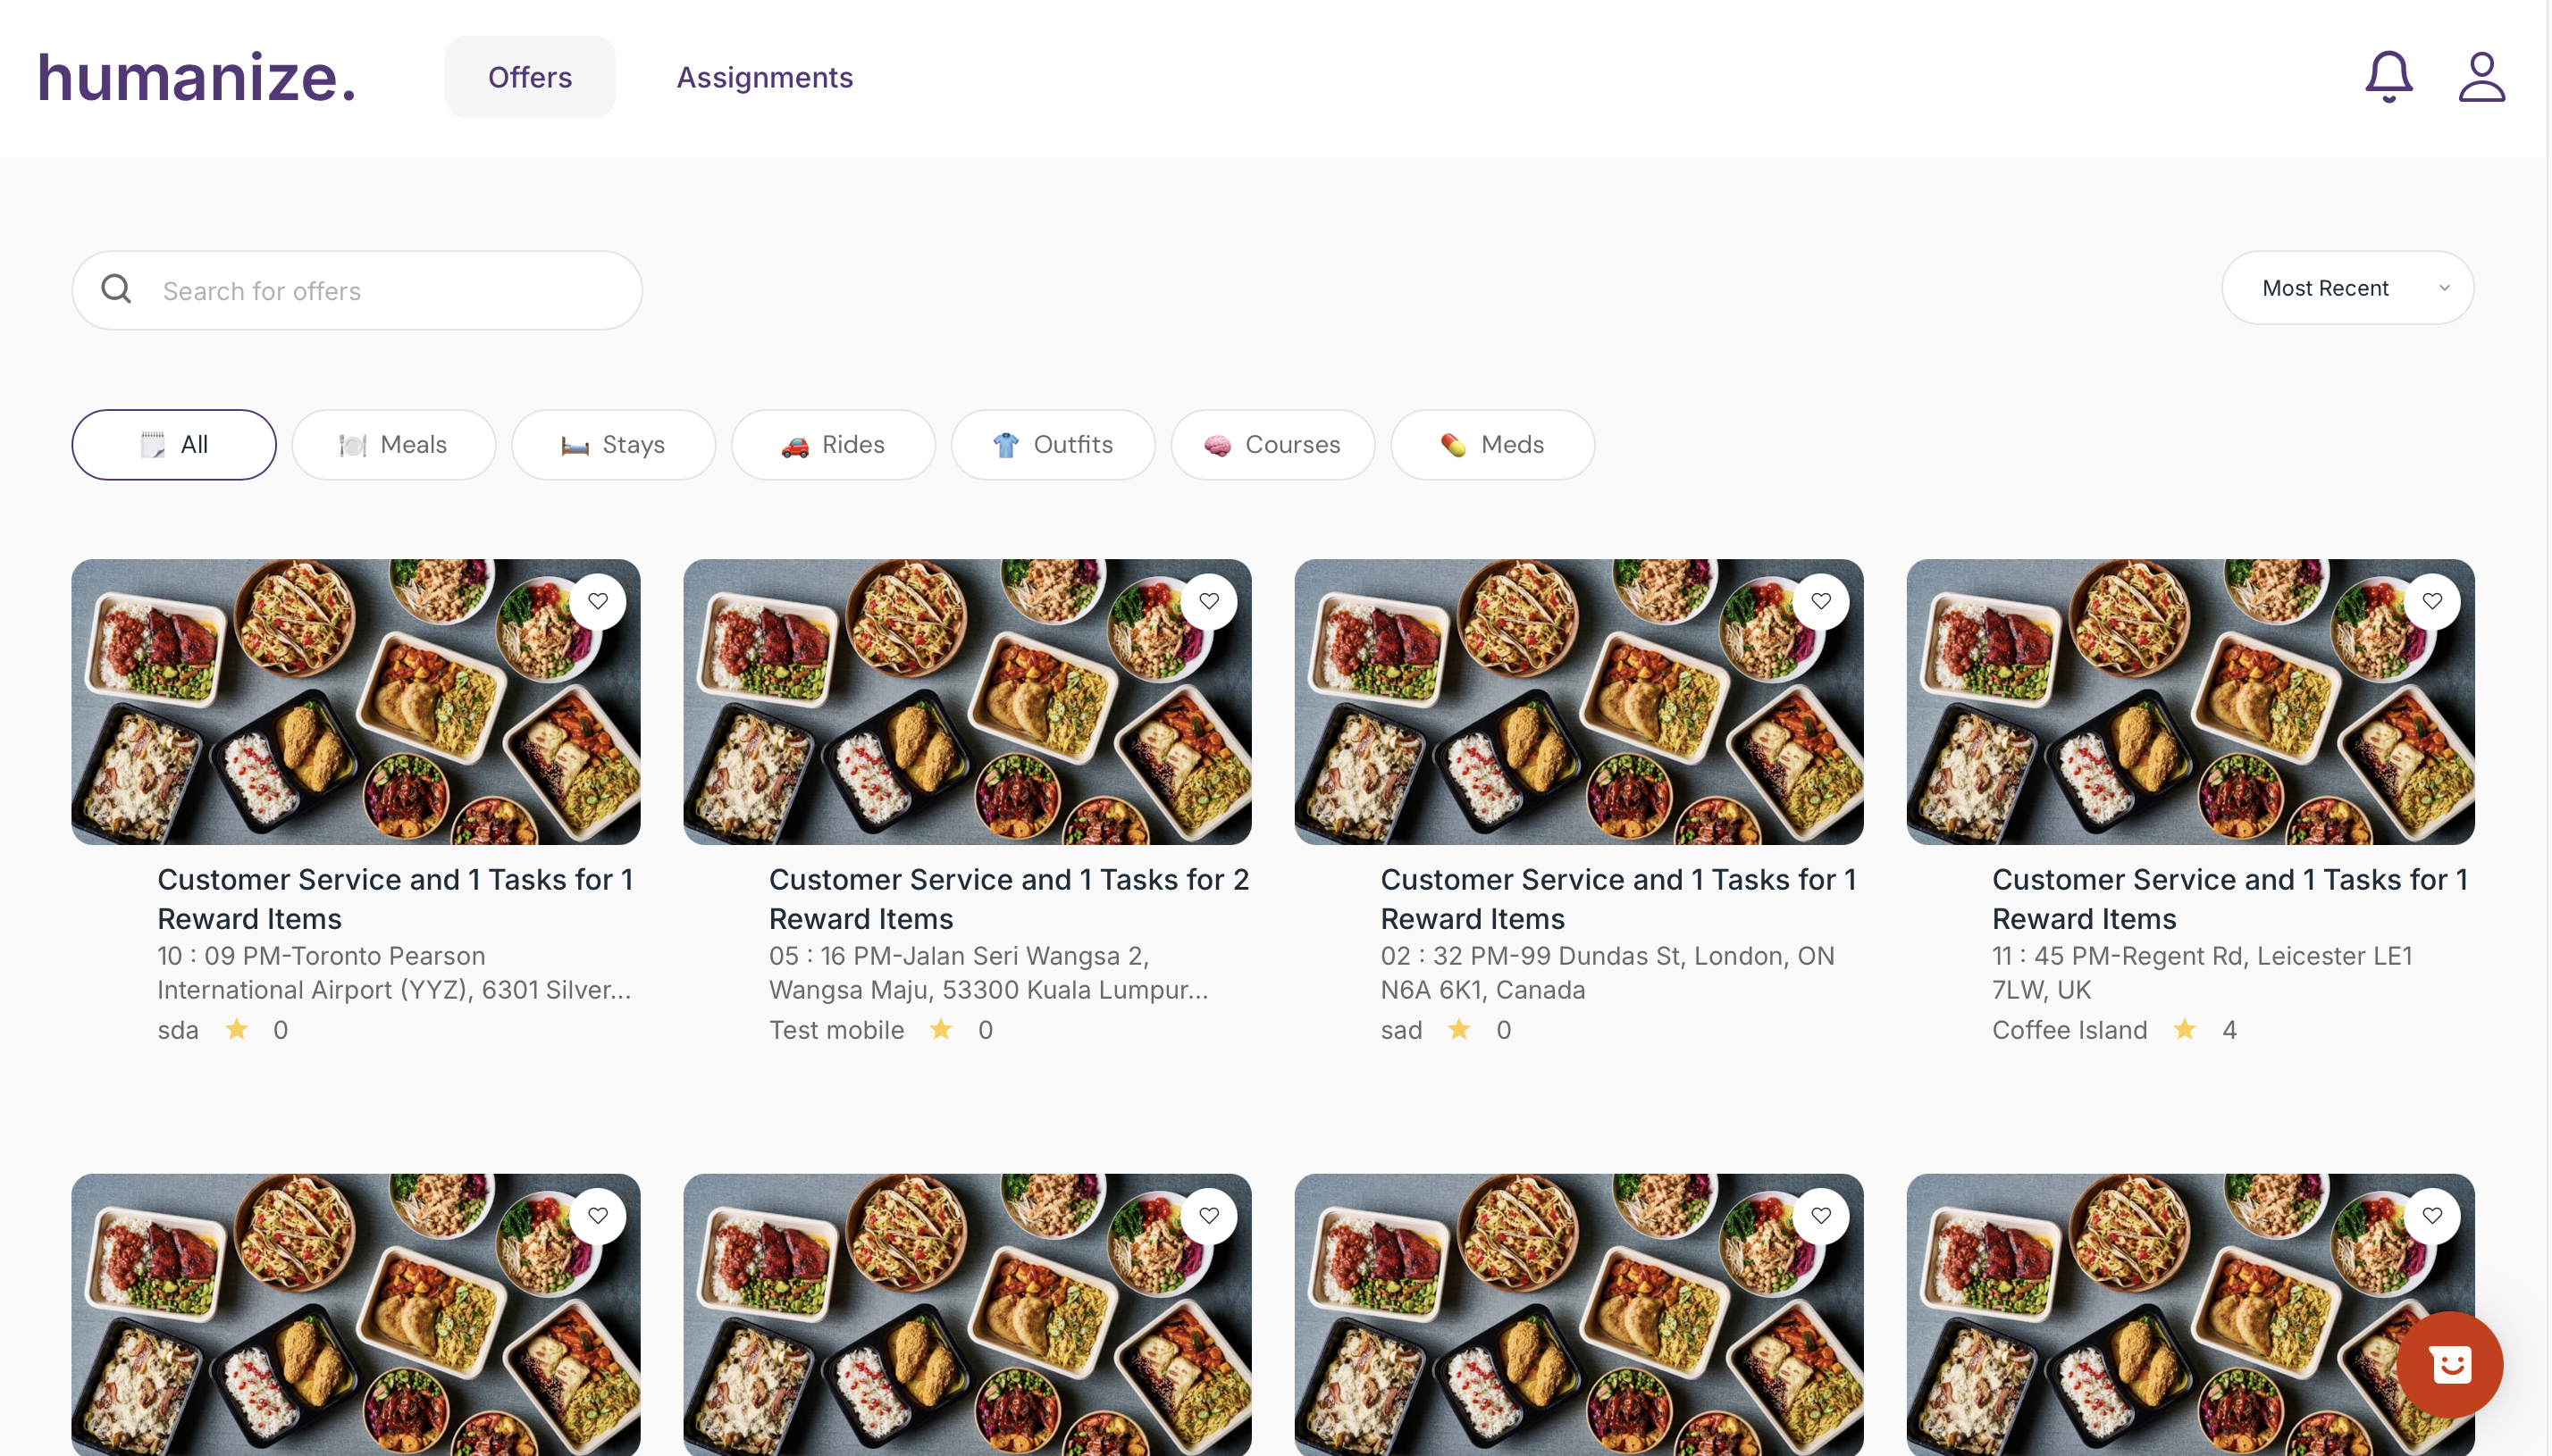The width and height of the screenshot is (2552, 1456).
Task: Open the notifications bell
Action: (x=2388, y=77)
